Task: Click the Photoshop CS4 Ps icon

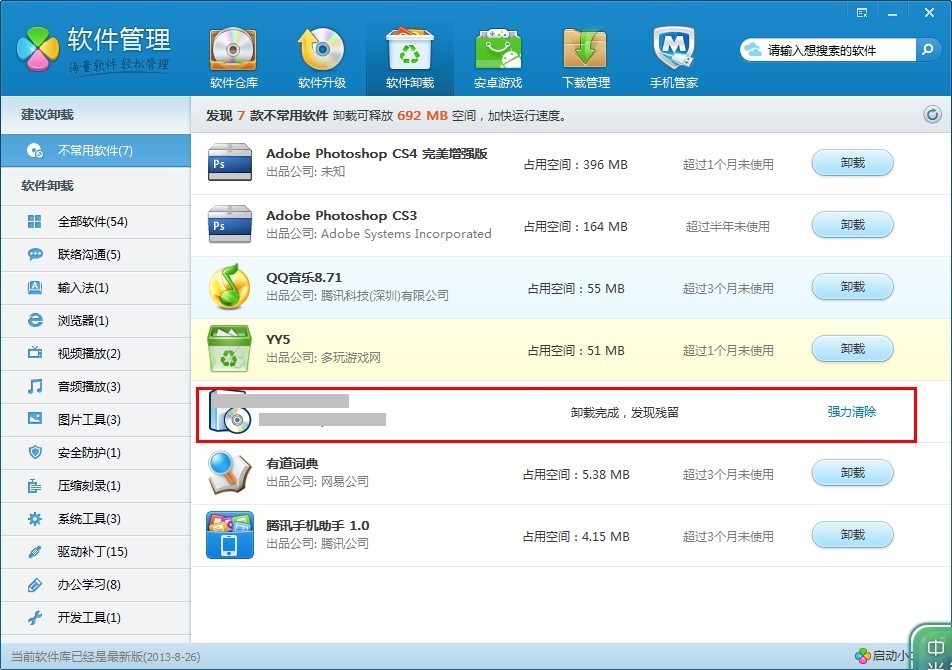Action: click(230, 163)
